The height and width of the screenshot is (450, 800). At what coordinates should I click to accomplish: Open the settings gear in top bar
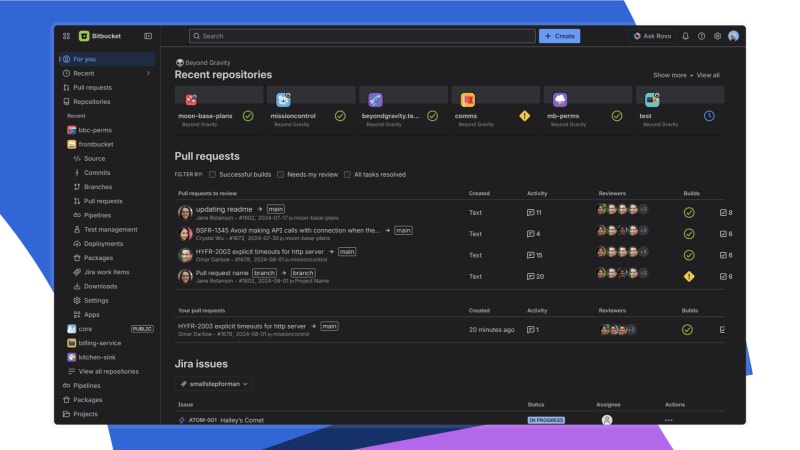(717, 36)
